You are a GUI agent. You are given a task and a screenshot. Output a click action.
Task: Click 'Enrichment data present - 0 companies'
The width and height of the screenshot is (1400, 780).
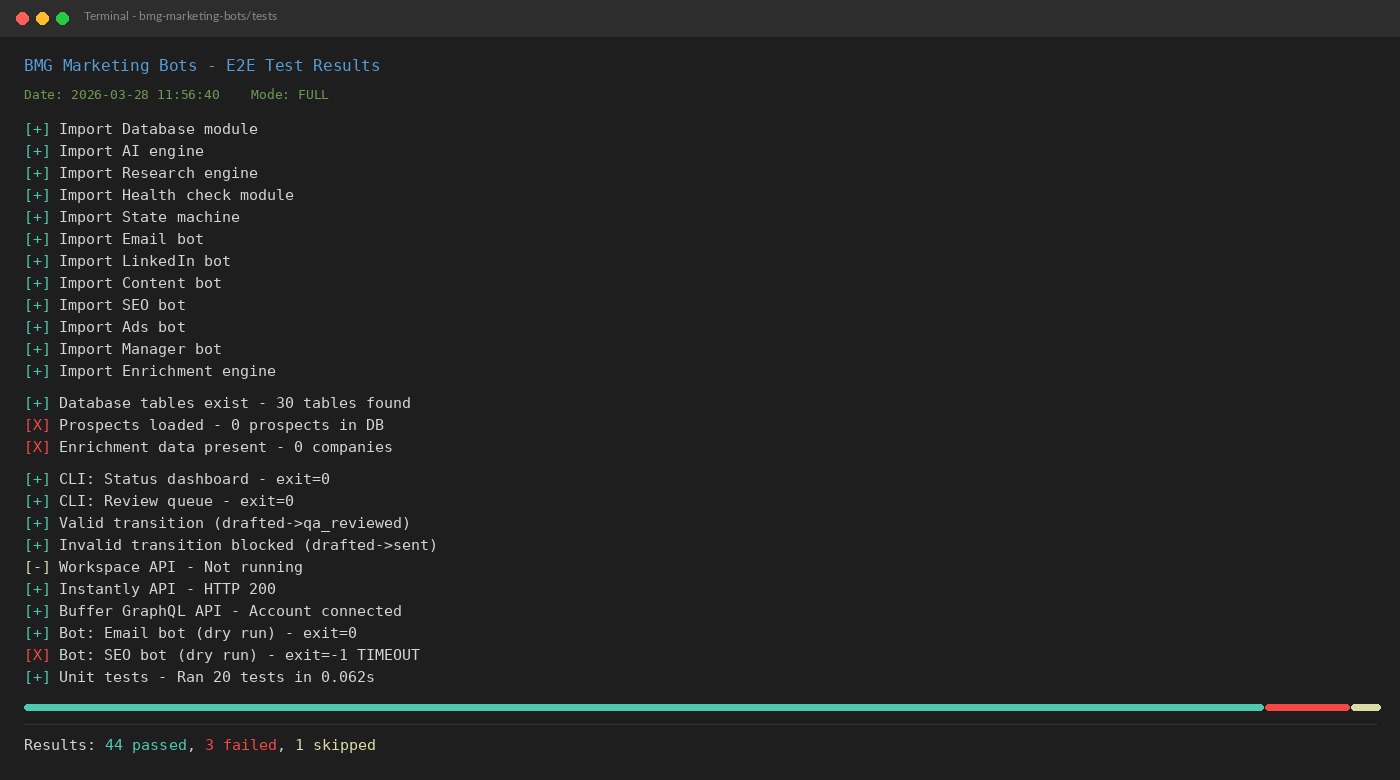pos(226,447)
